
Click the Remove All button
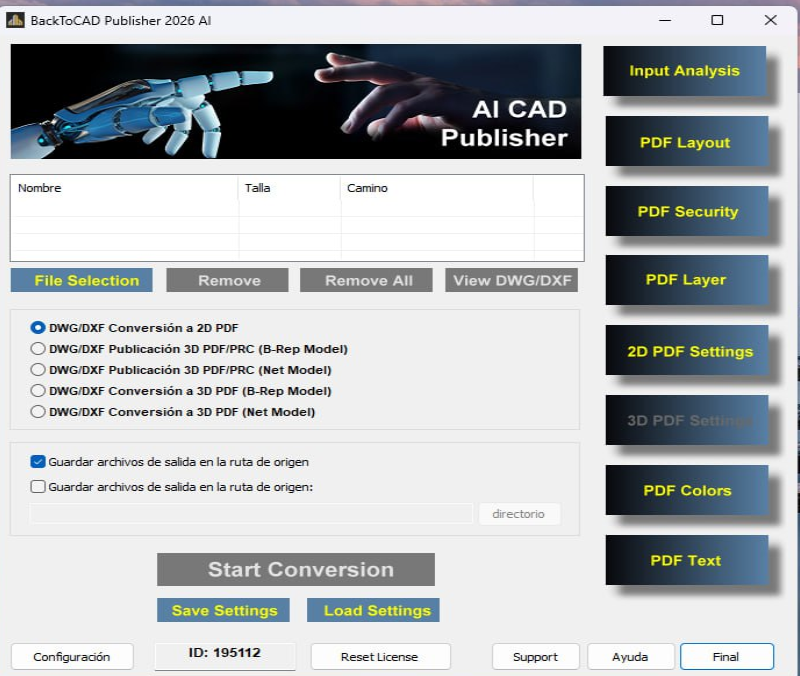point(366,280)
